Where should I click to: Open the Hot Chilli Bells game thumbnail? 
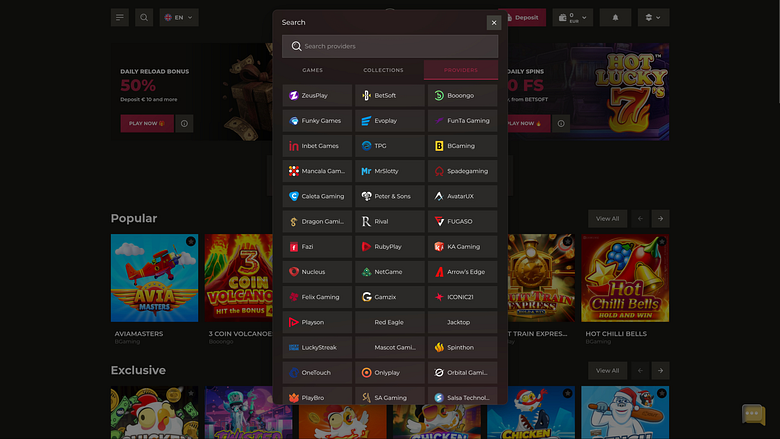coord(625,278)
